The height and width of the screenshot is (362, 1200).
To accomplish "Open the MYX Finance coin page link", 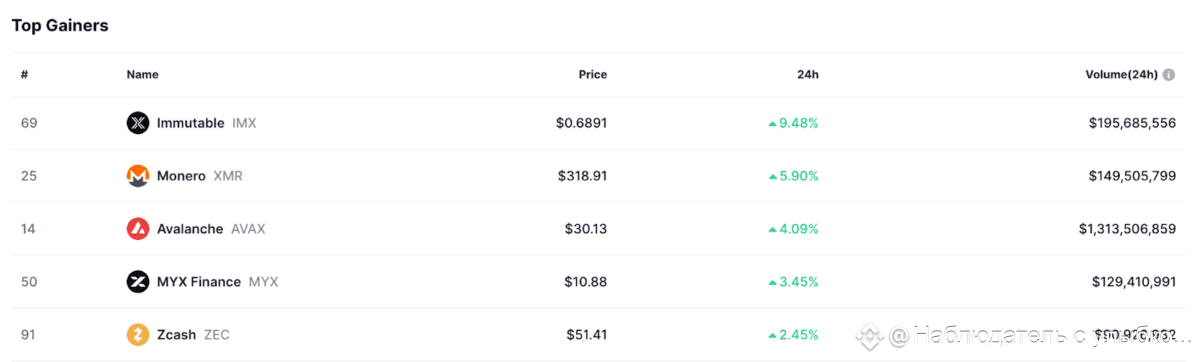I will click(199, 282).
